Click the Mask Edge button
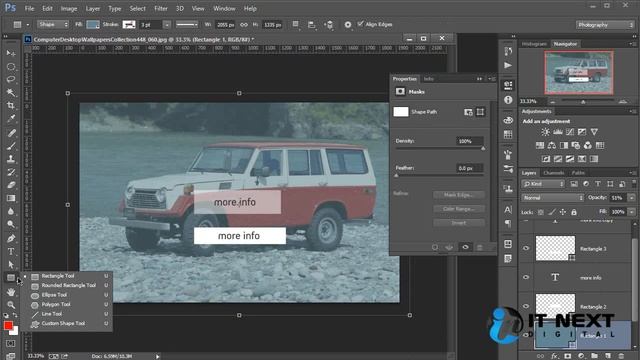This screenshot has width=640, height=360. 459,195
